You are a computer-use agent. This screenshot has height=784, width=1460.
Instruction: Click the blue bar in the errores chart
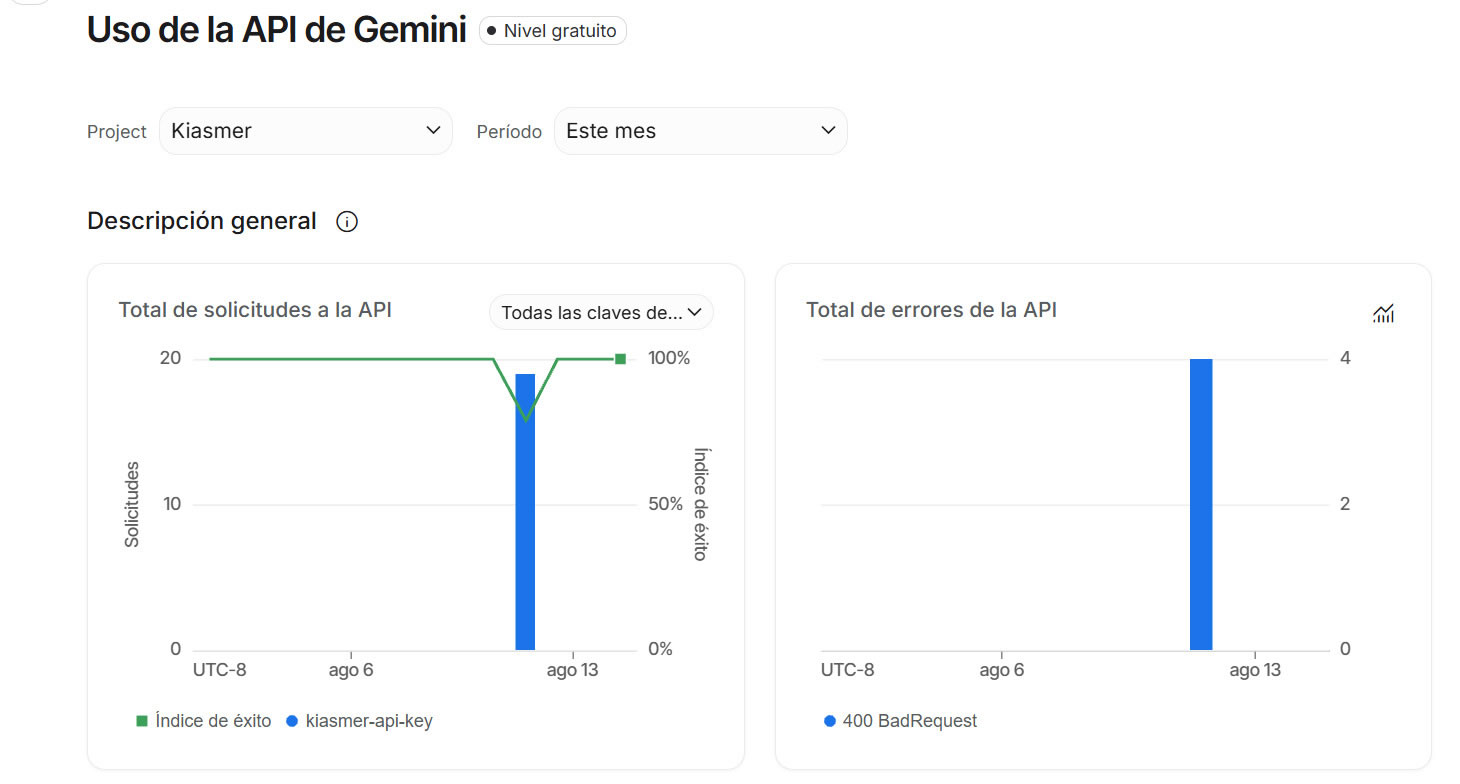pos(1201,504)
